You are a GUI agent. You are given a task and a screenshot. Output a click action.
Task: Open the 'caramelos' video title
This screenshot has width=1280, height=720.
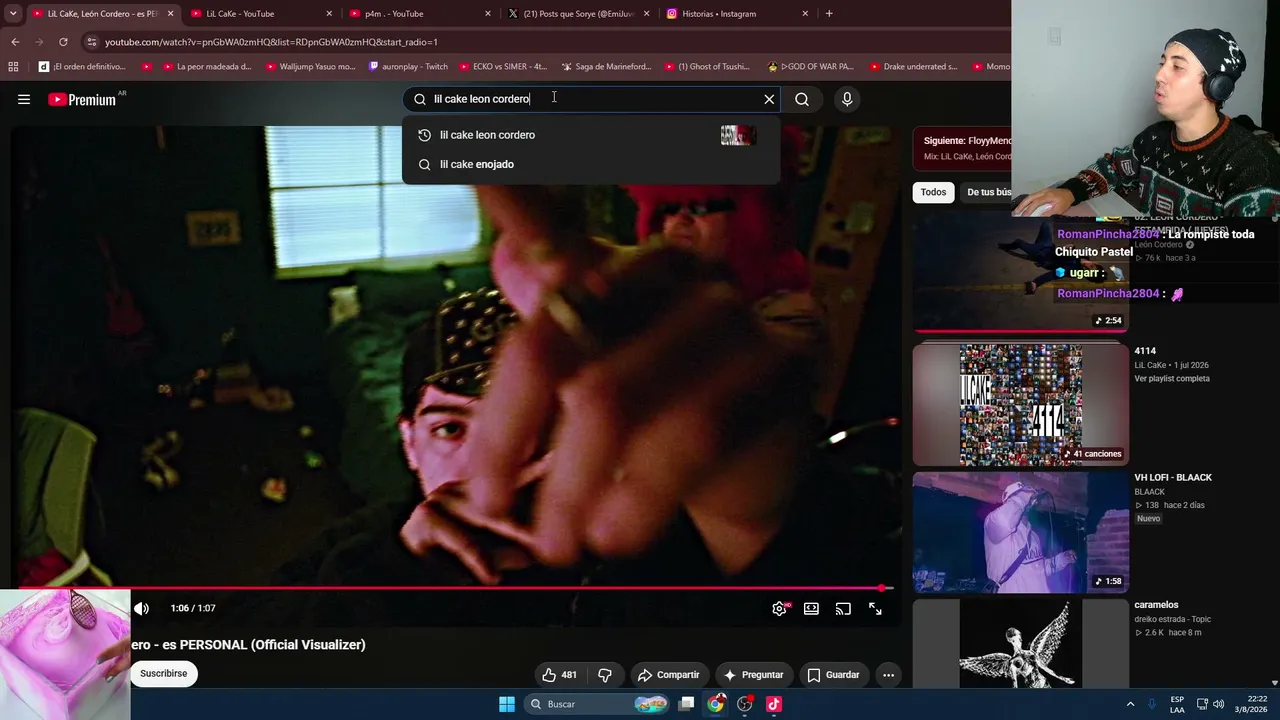[1156, 605]
